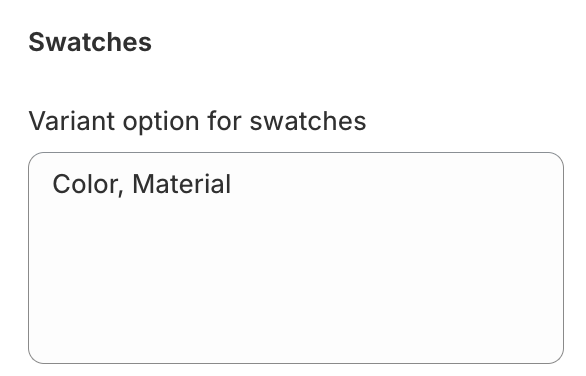
Task: Place cursor on the word "Material" in field
Action: coord(182,184)
